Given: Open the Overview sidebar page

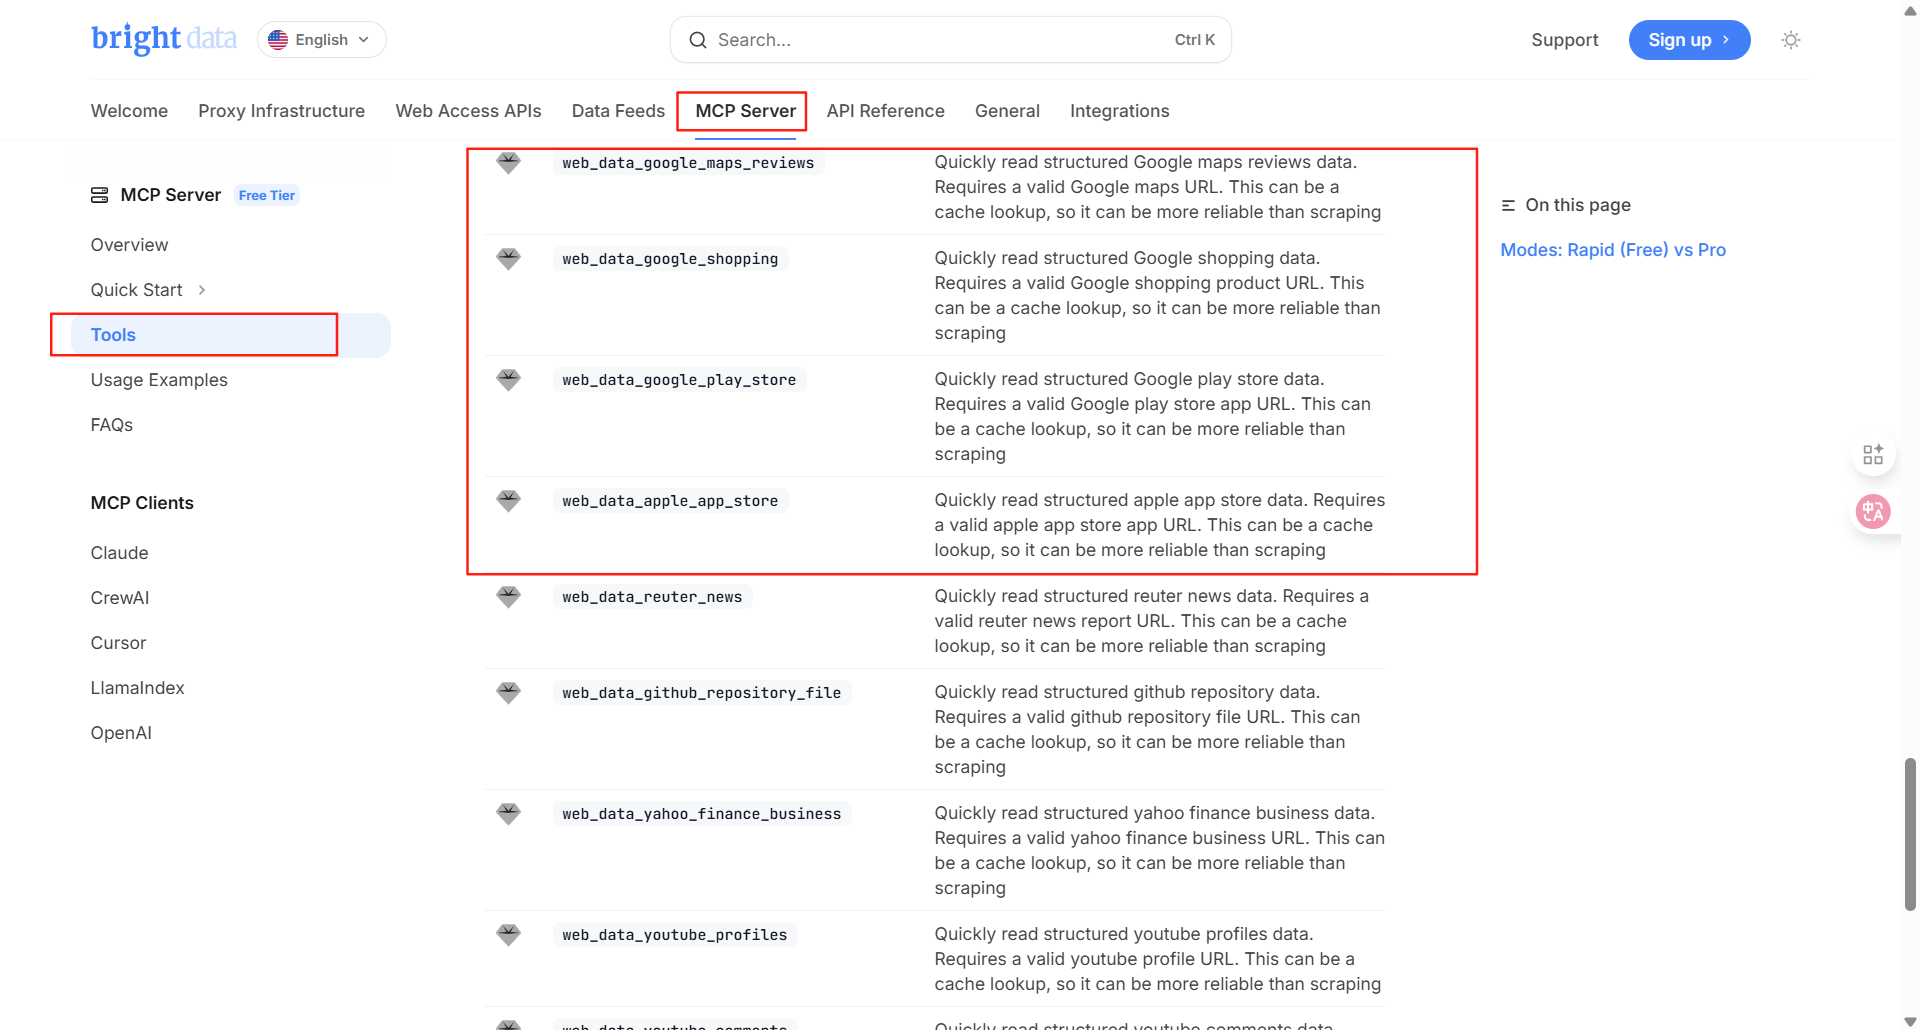Looking at the screenshot, I should click(x=129, y=245).
